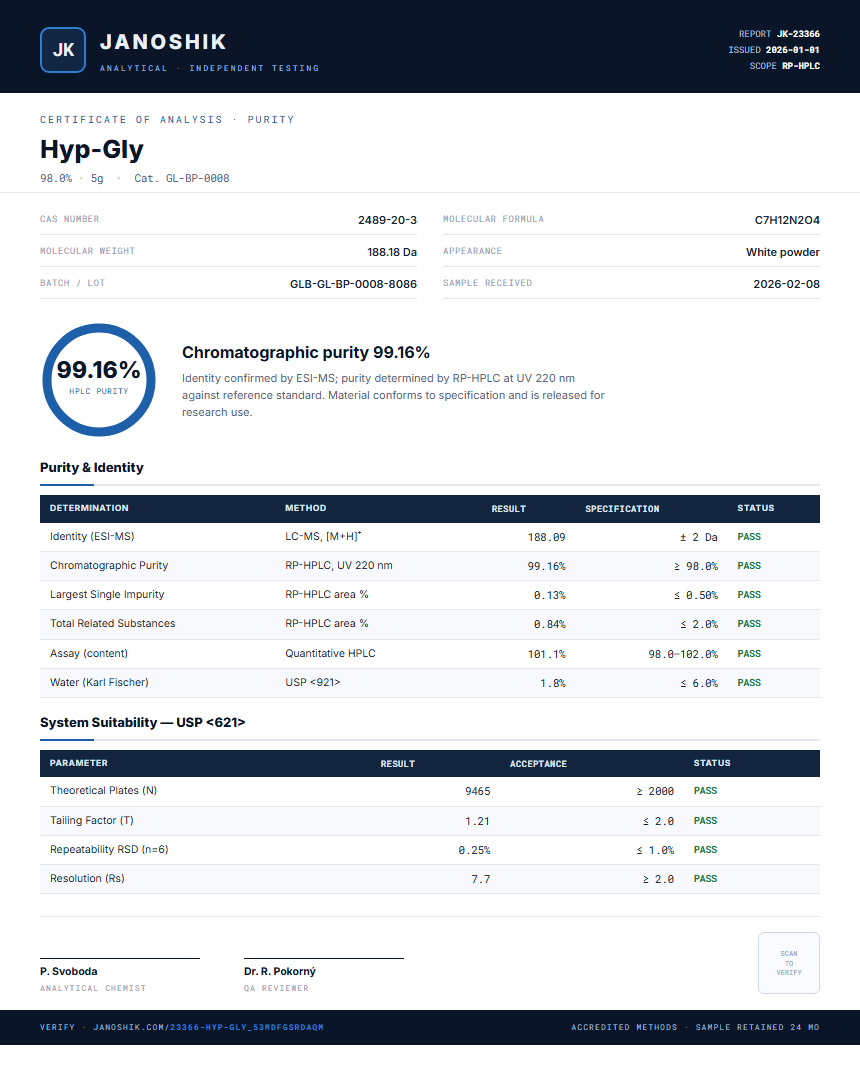Select Theoretical Plates result 9465
Viewport: 860px width, 1073px height.
click(478, 791)
